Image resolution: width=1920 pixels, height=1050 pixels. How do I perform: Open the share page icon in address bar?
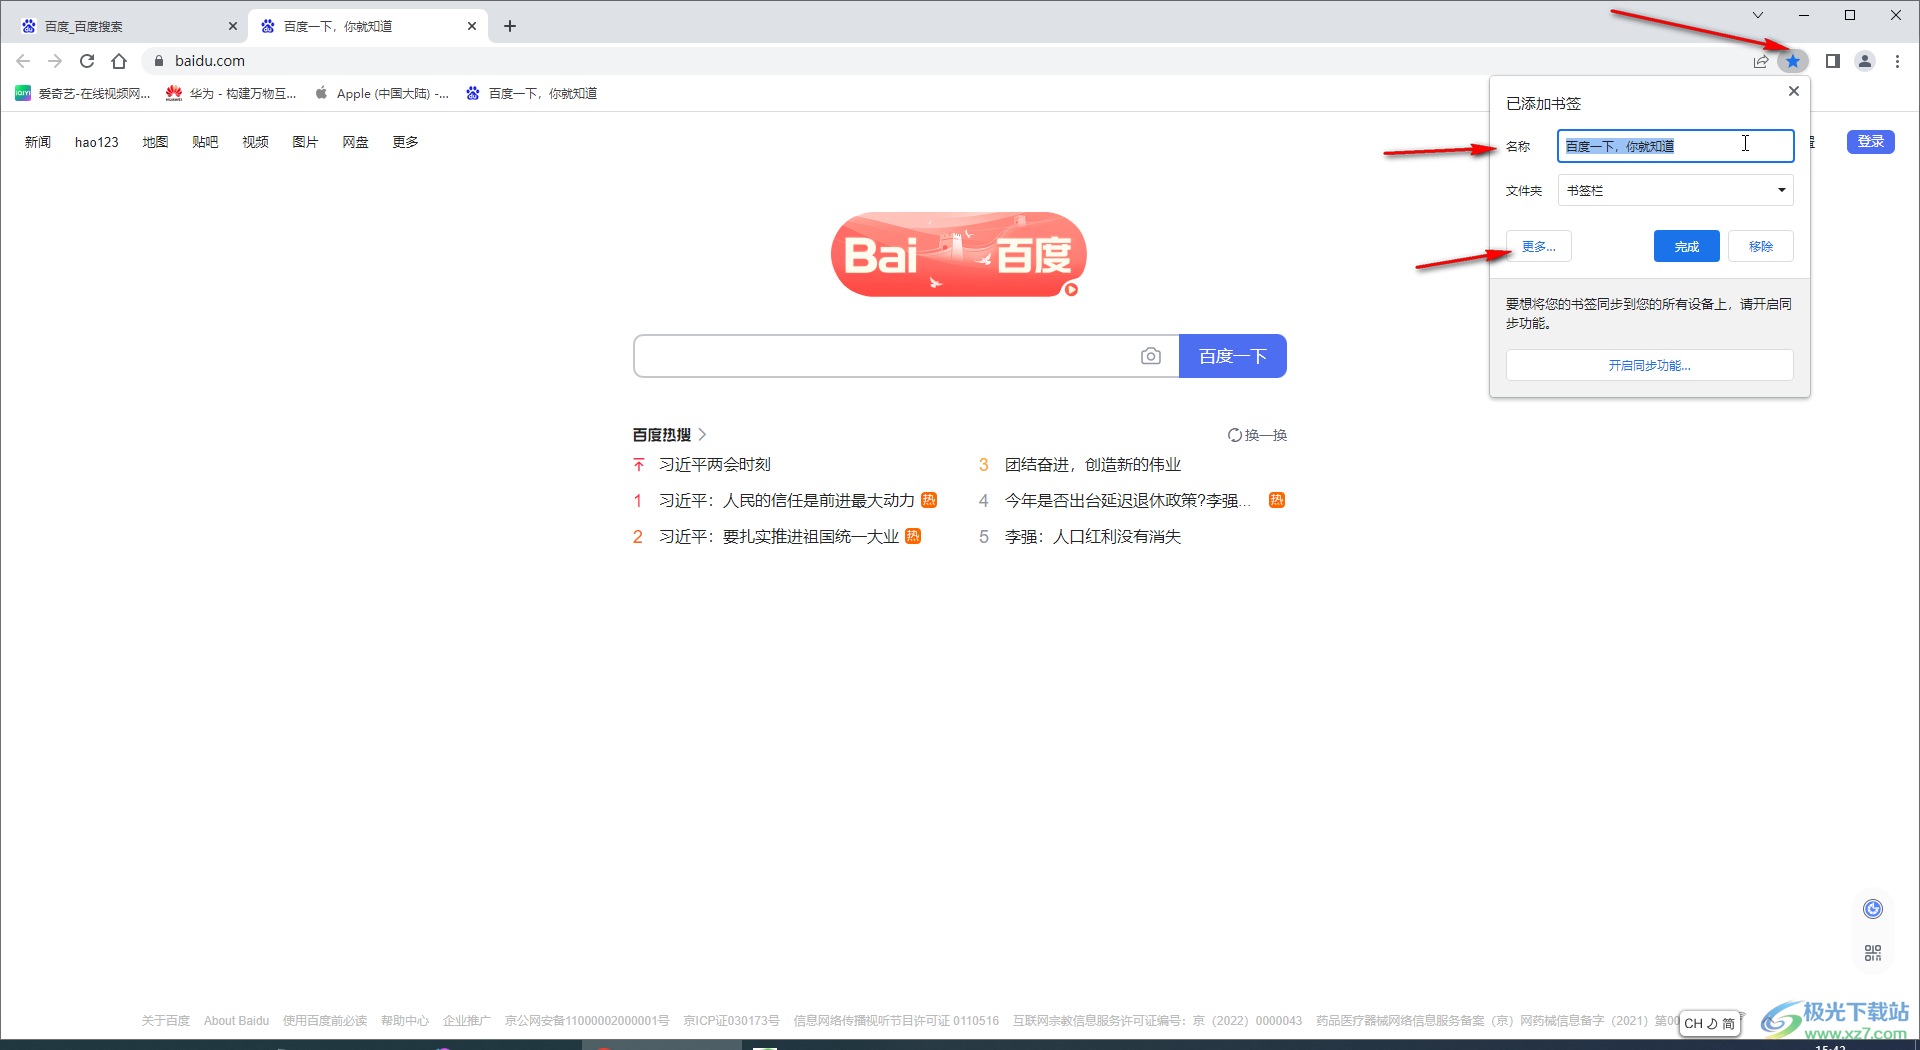(x=1761, y=61)
